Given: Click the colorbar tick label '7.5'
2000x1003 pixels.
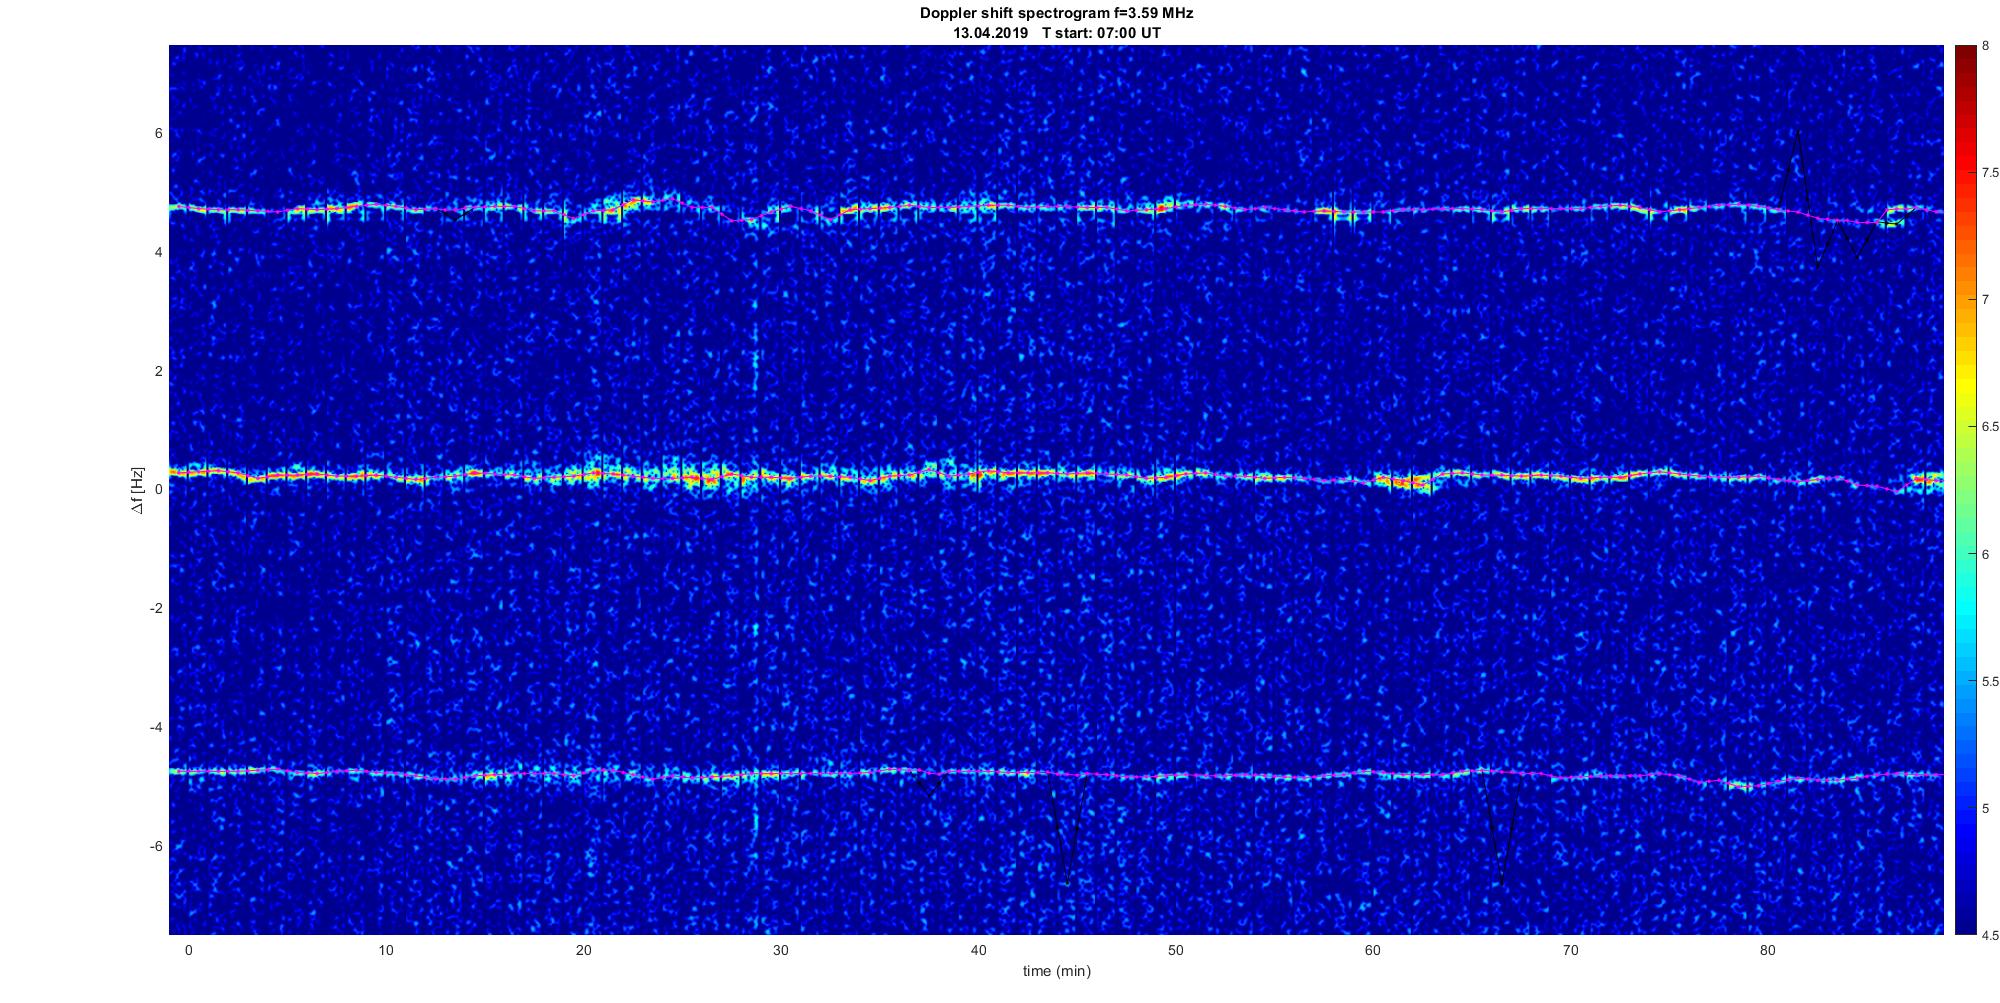Looking at the screenshot, I should (1990, 173).
